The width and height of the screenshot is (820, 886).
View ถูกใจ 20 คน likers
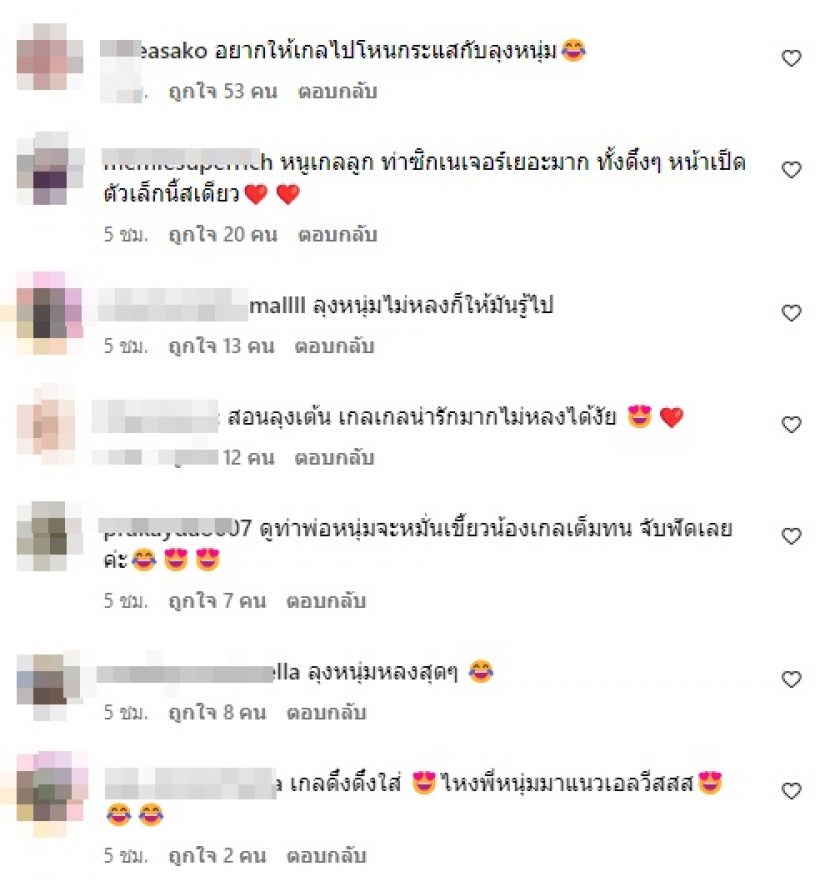[223, 234]
